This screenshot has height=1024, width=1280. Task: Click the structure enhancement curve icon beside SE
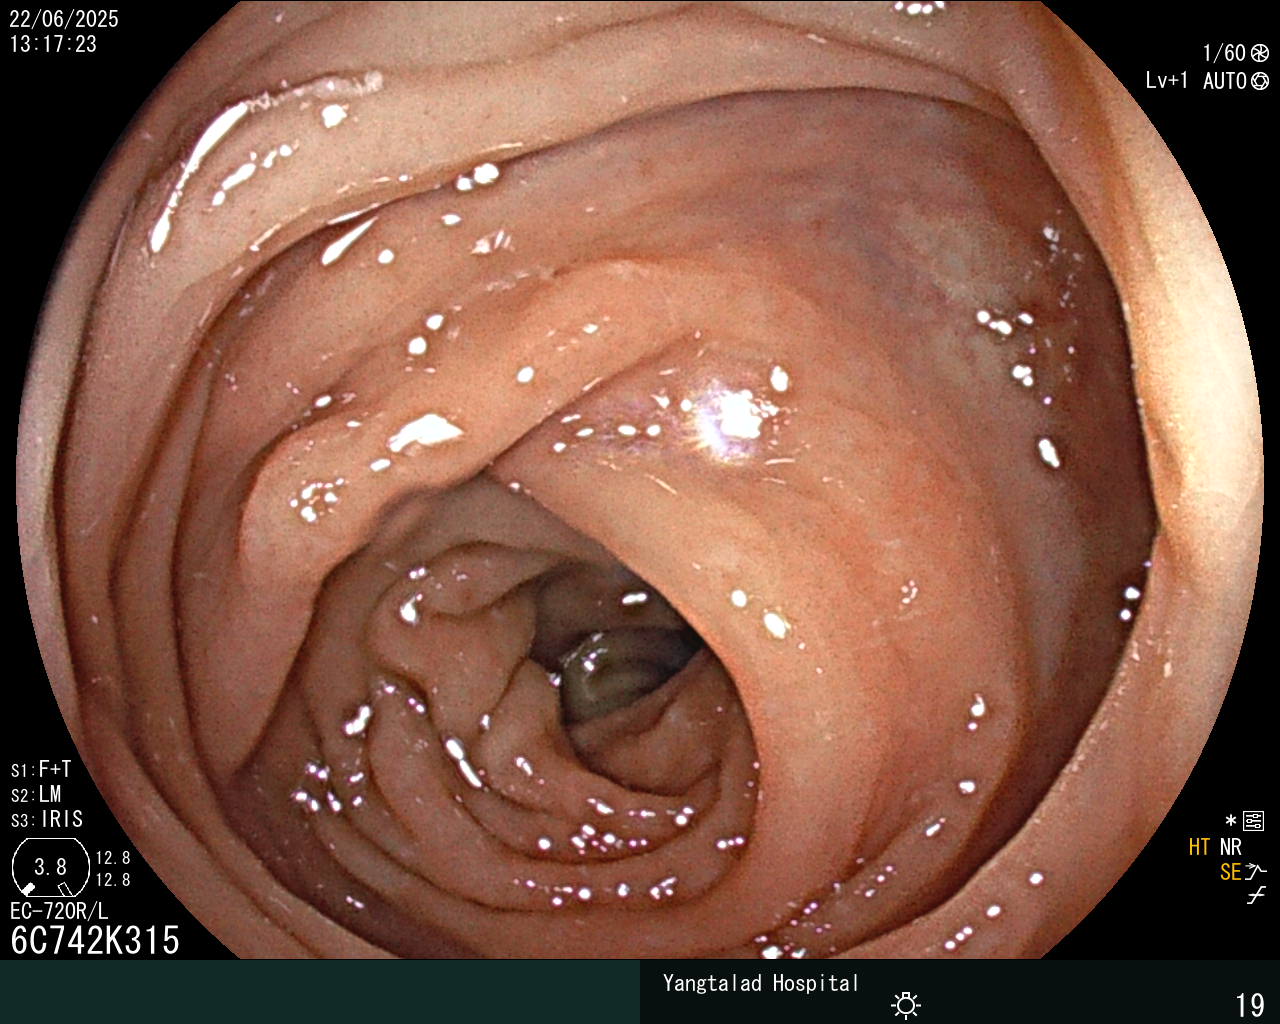[1256, 872]
